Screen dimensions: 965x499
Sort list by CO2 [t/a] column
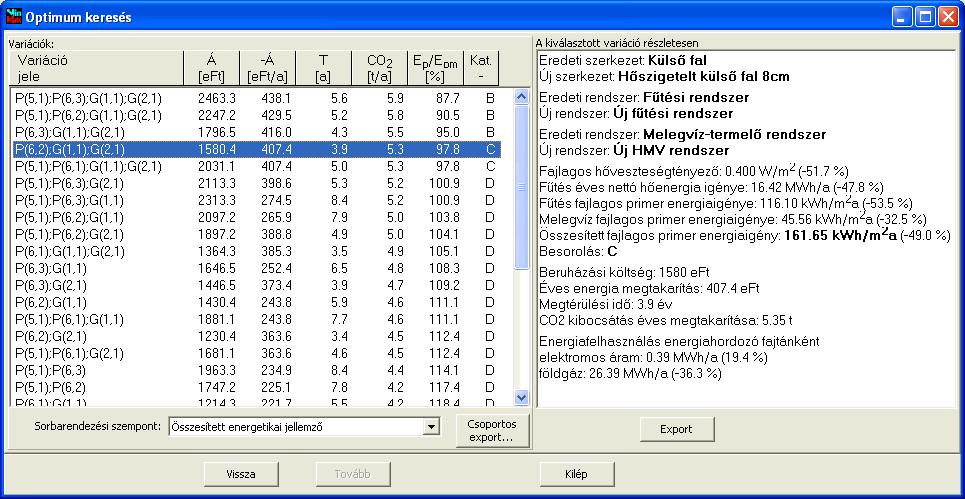pyautogui.click(x=379, y=68)
